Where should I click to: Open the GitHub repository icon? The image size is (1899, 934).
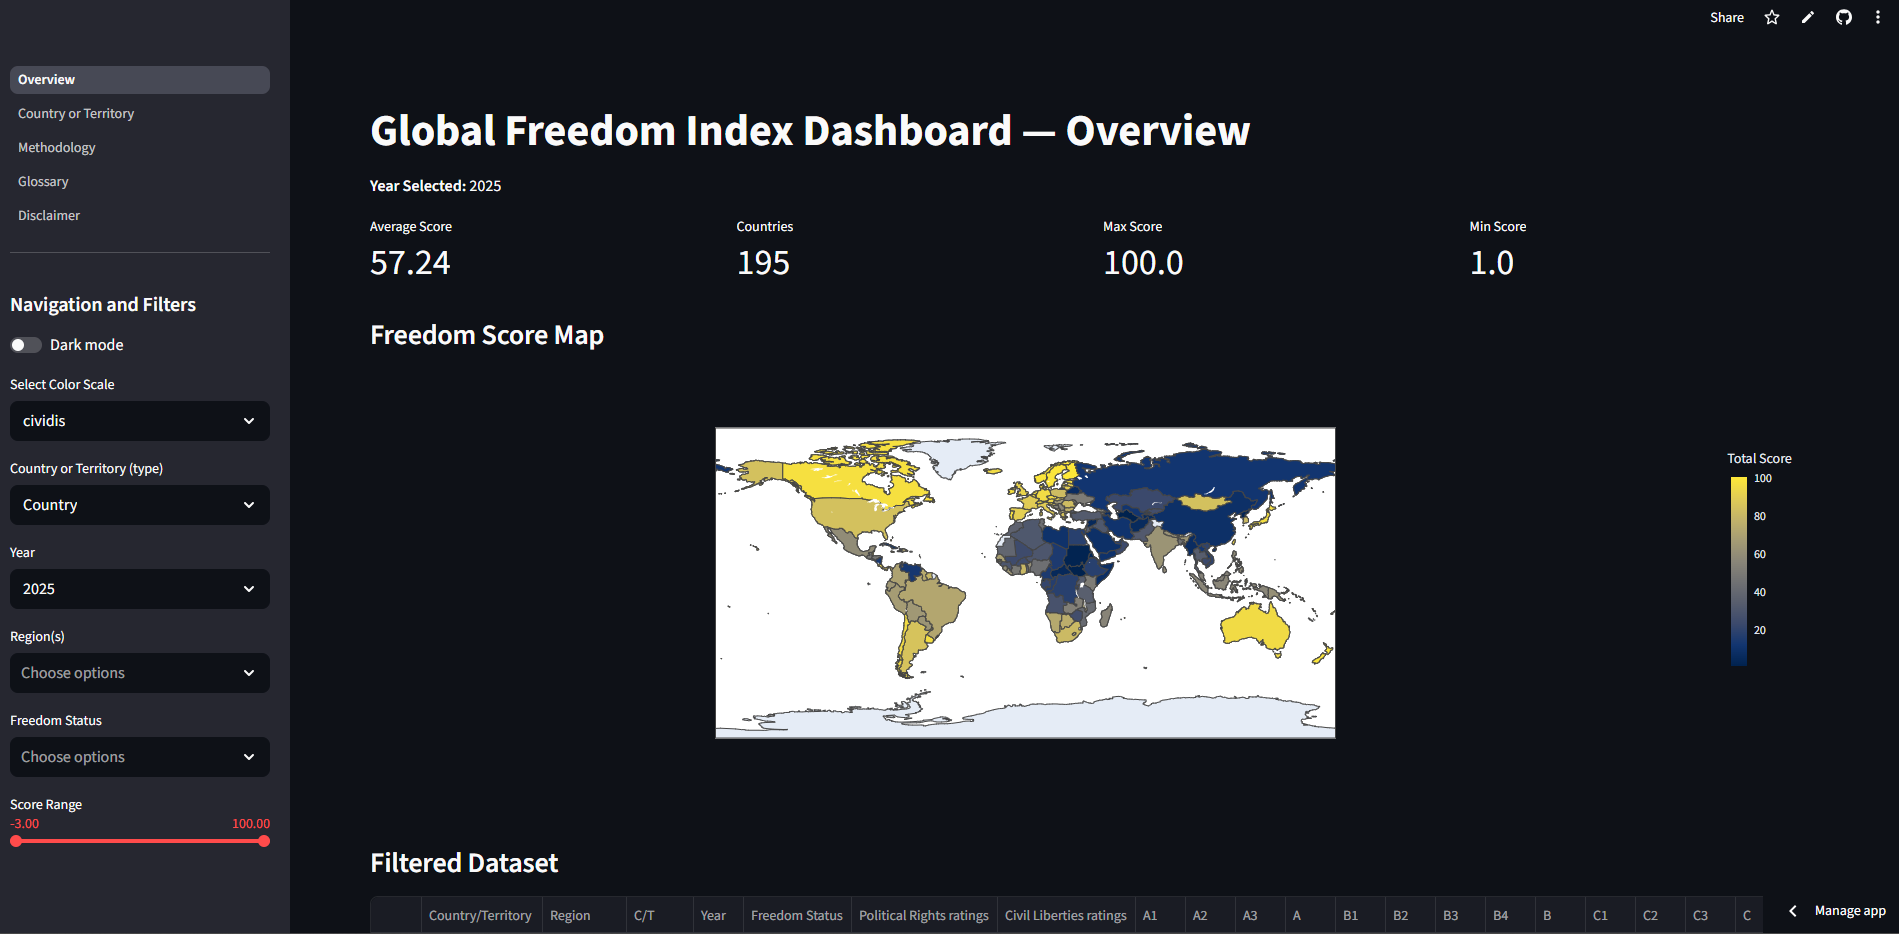pyautogui.click(x=1843, y=17)
